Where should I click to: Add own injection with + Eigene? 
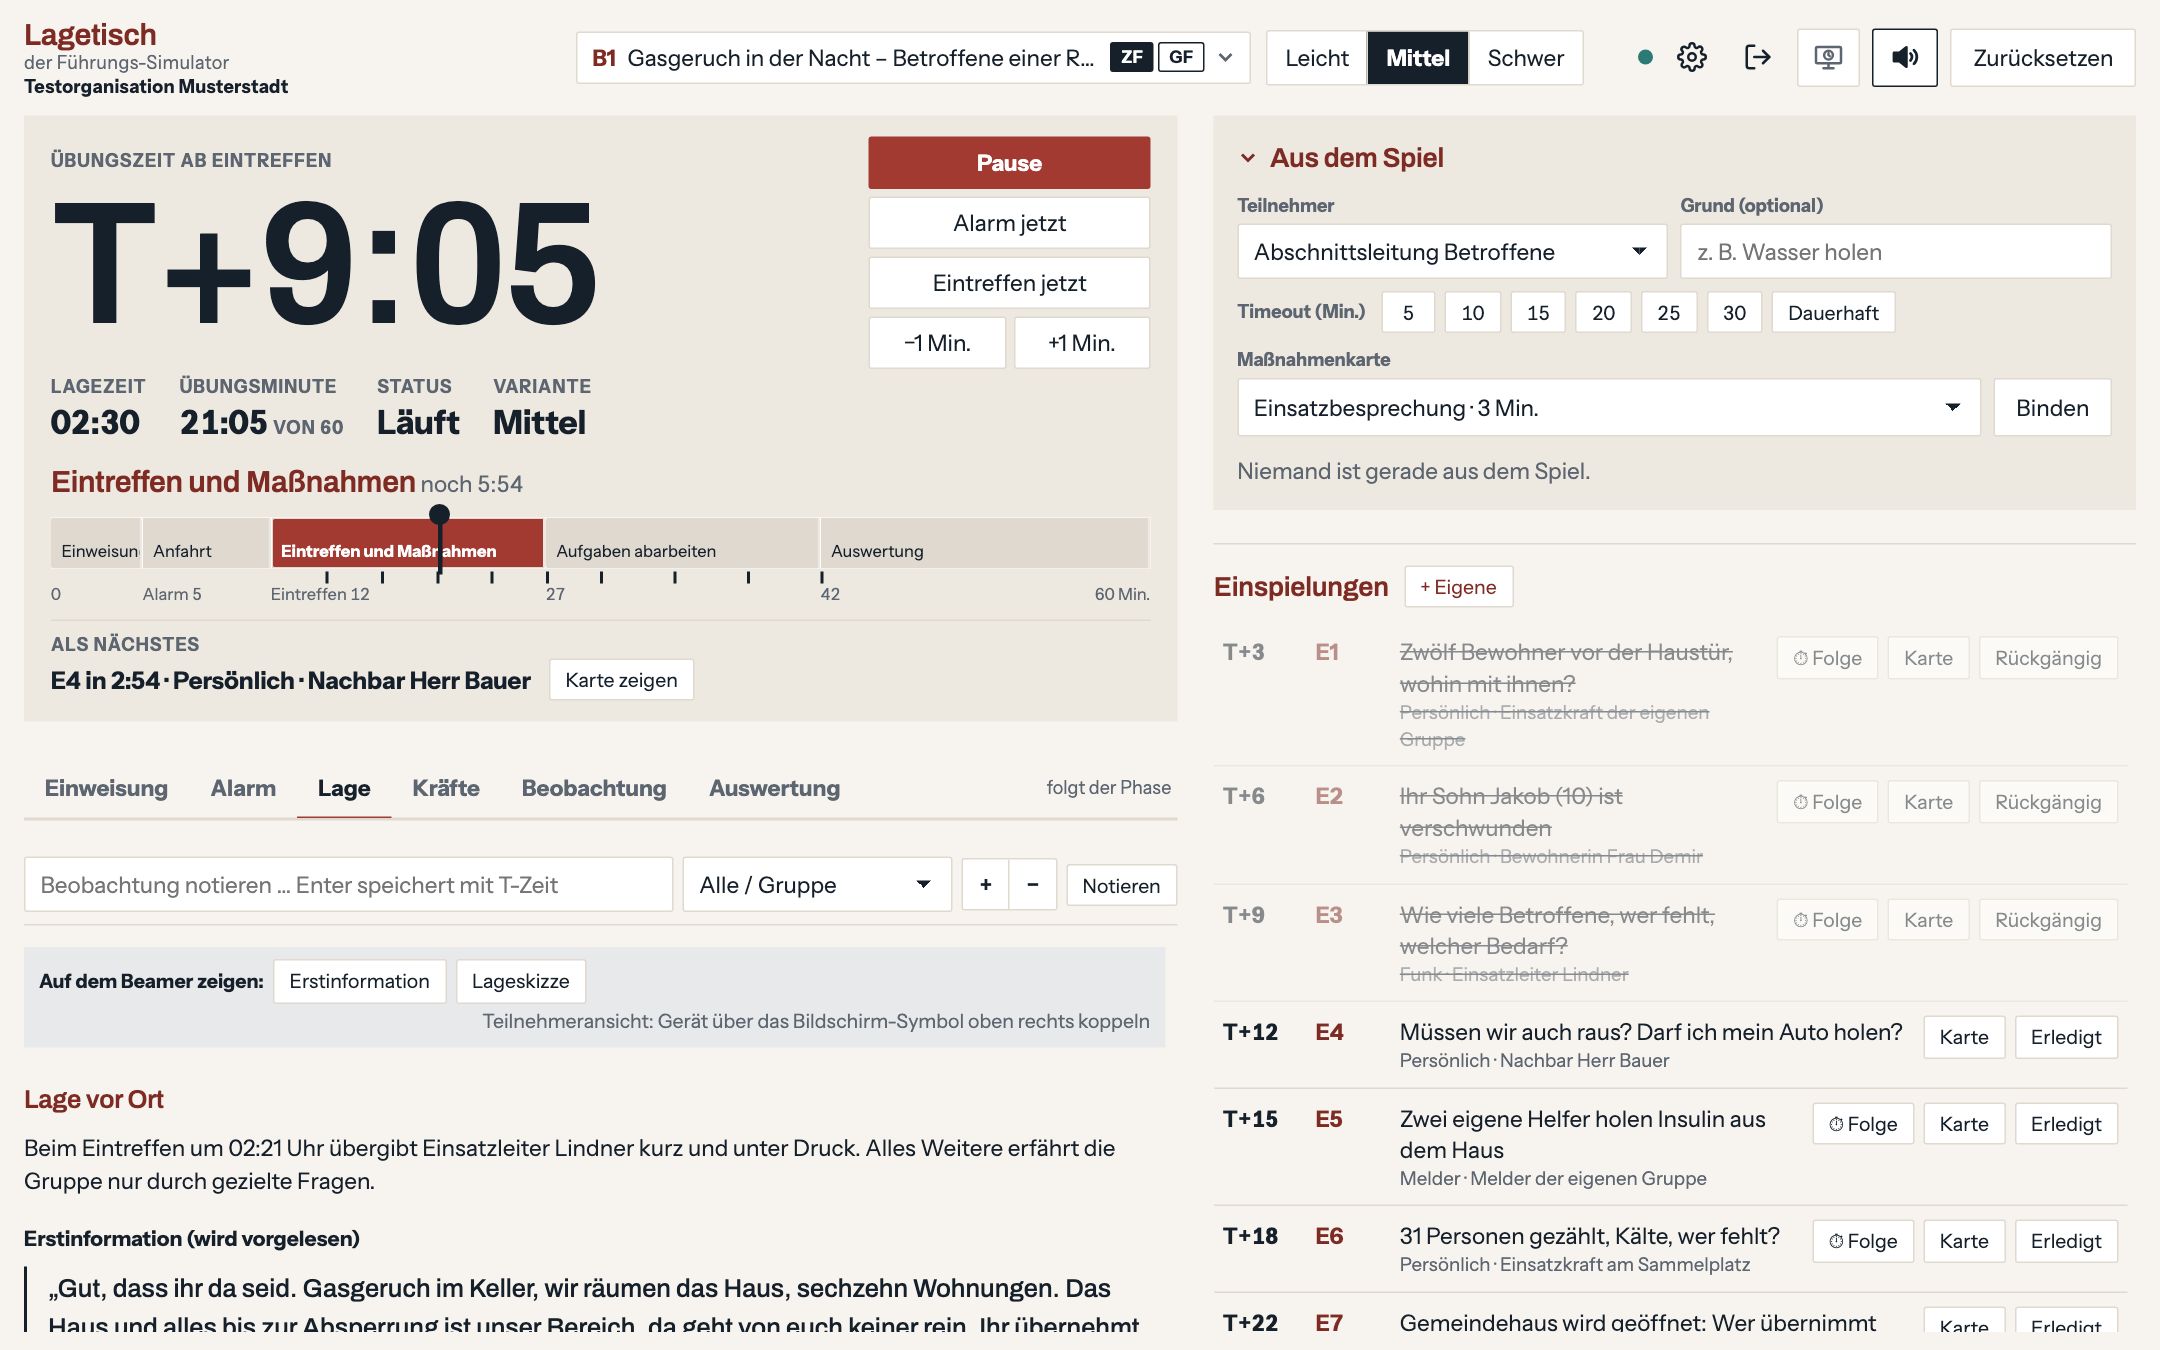pyautogui.click(x=1458, y=587)
